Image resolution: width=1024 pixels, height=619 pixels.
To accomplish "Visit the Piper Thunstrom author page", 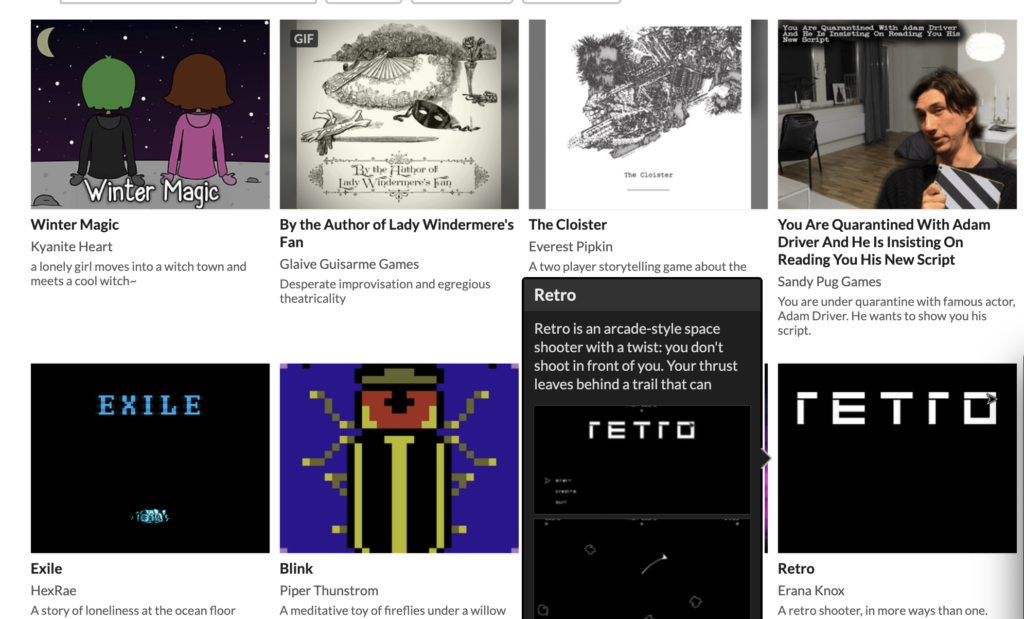I will point(329,591).
